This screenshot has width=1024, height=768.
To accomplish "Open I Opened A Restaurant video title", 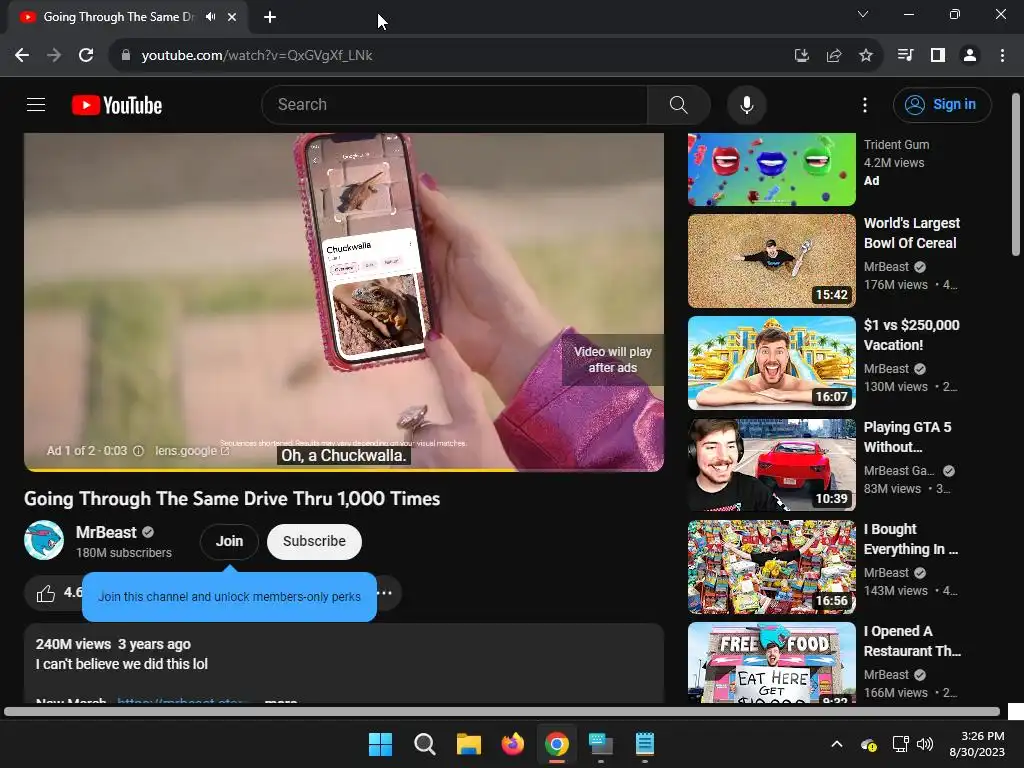I will (912, 641).
